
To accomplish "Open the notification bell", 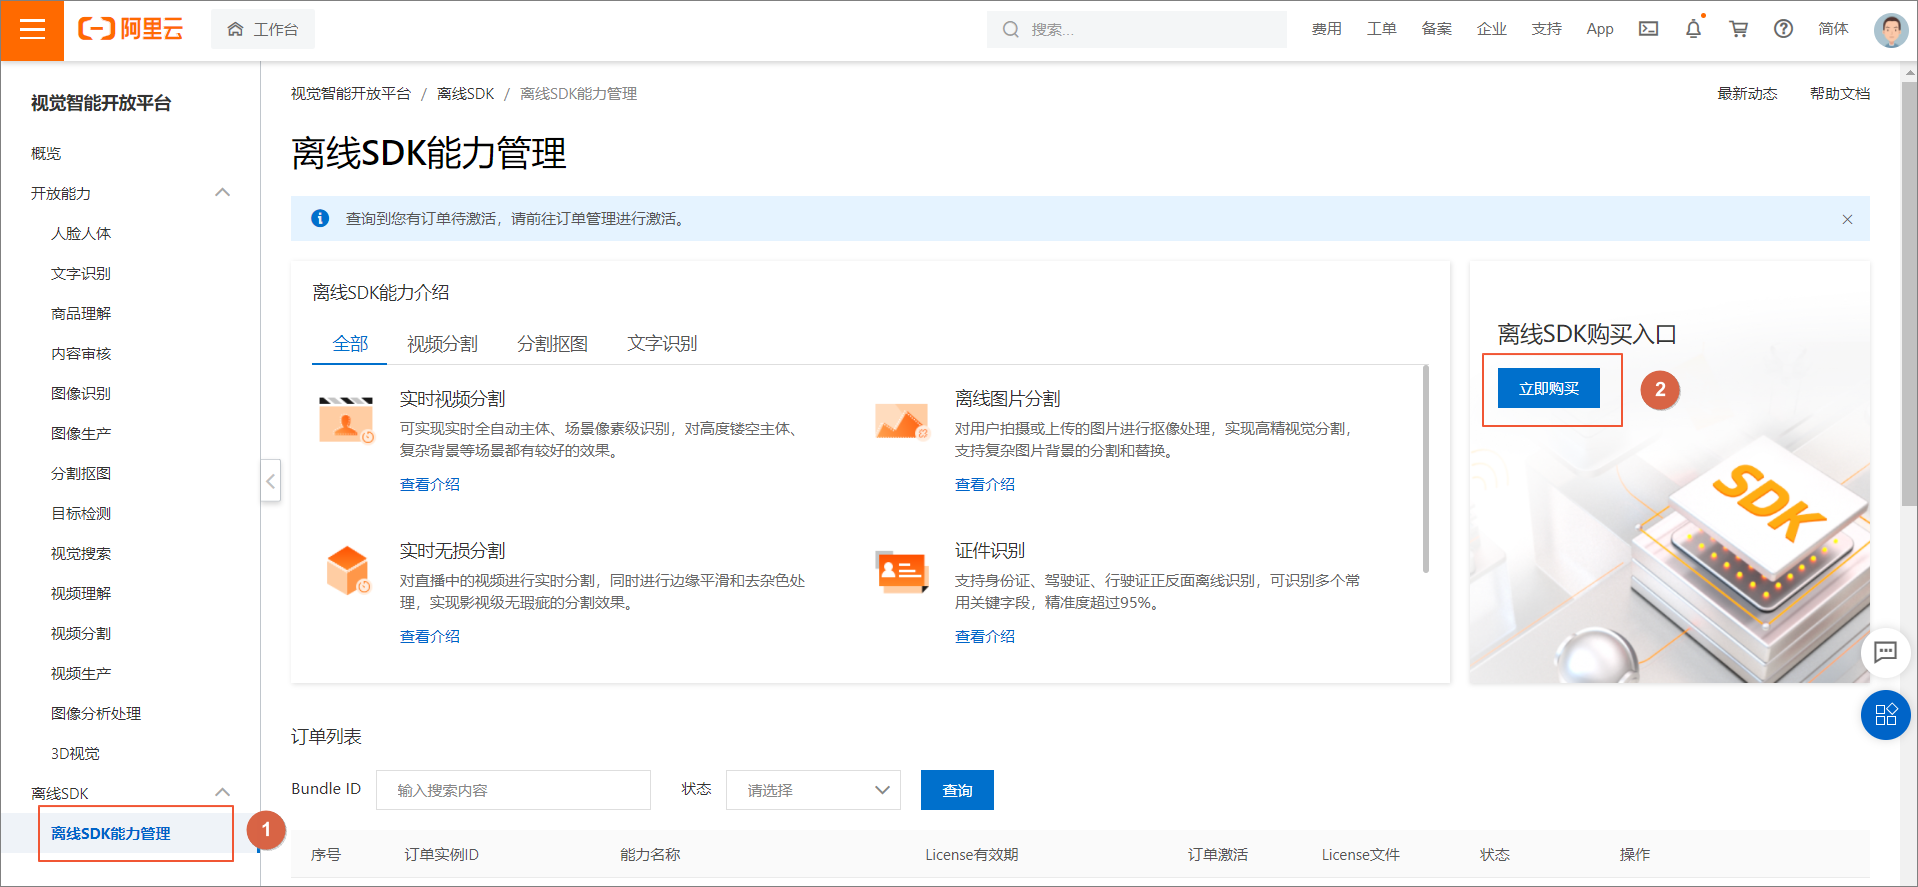I will coord(1693,29).
